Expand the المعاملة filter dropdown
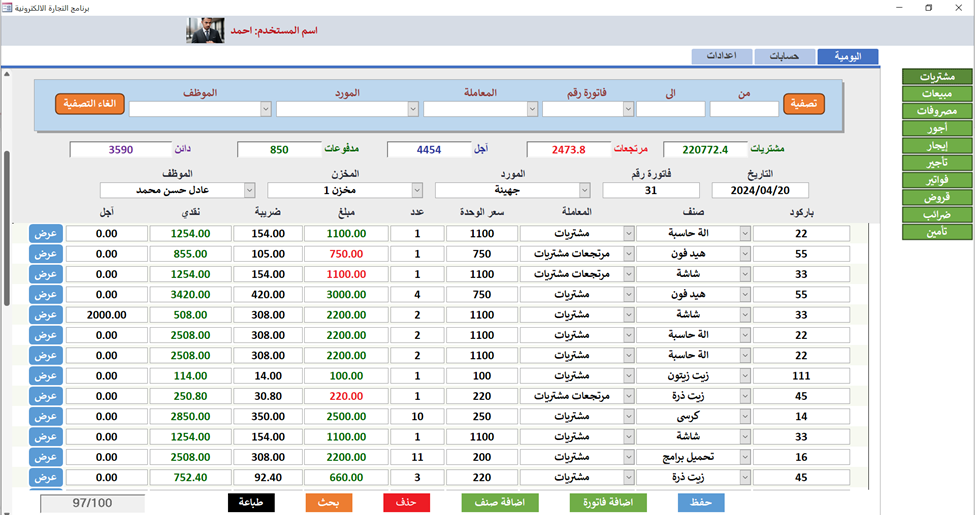Screen dimensions: 975x515 [532, 109]
